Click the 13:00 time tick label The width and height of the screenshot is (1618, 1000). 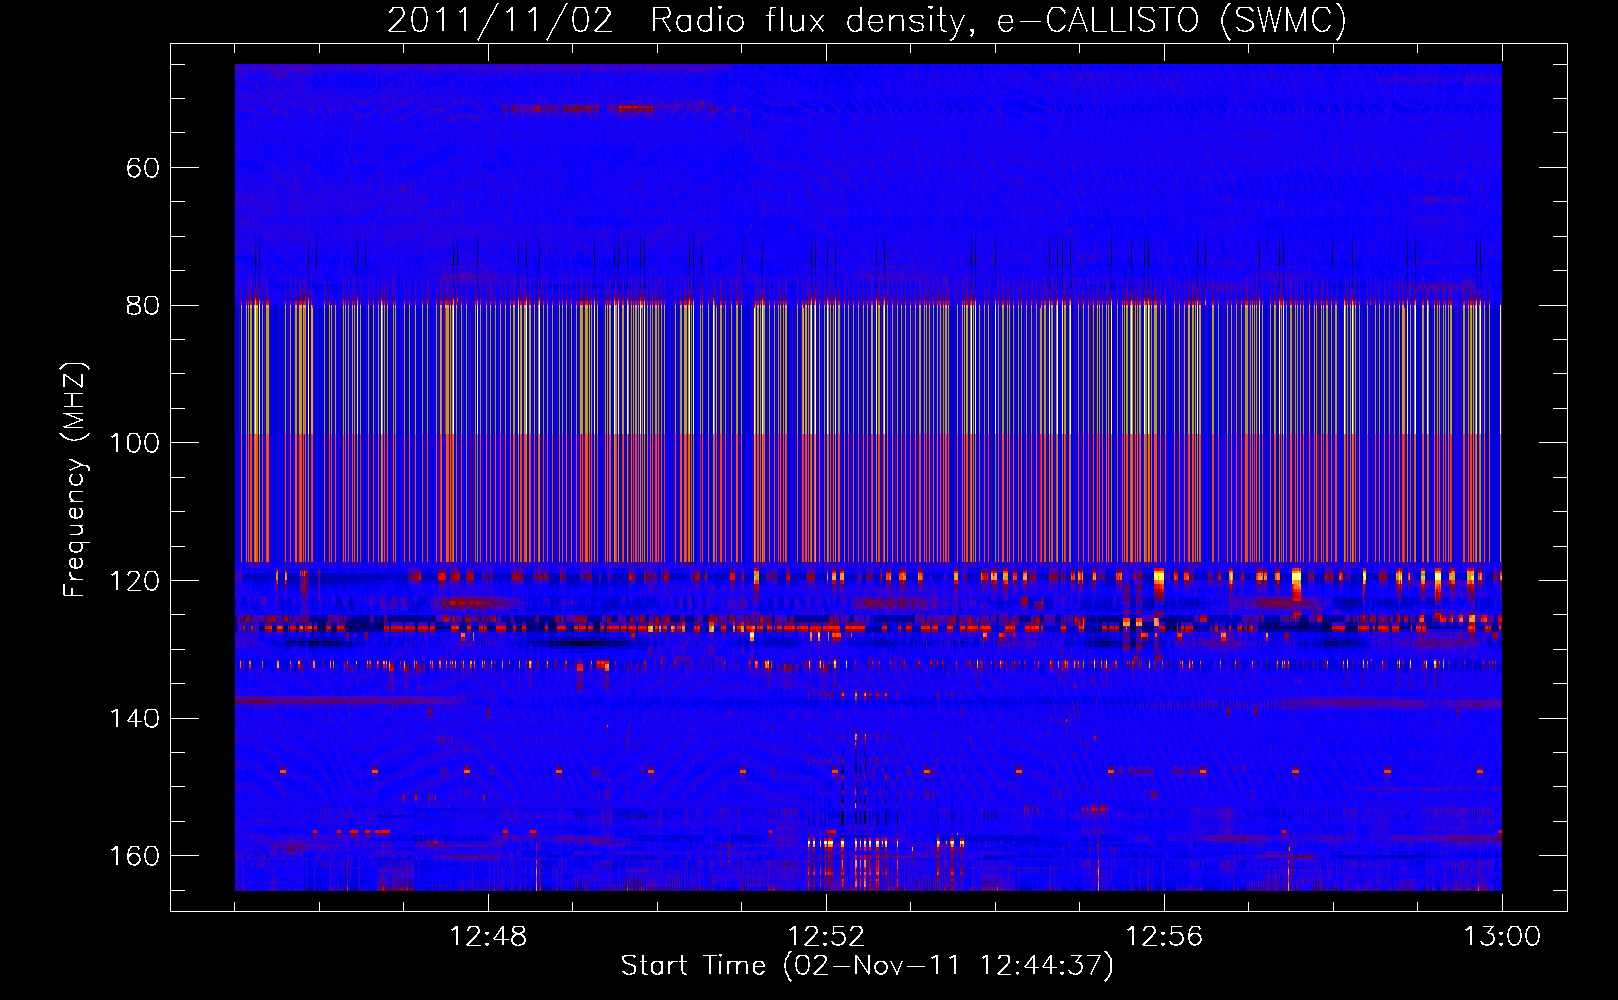[1502, 937]
